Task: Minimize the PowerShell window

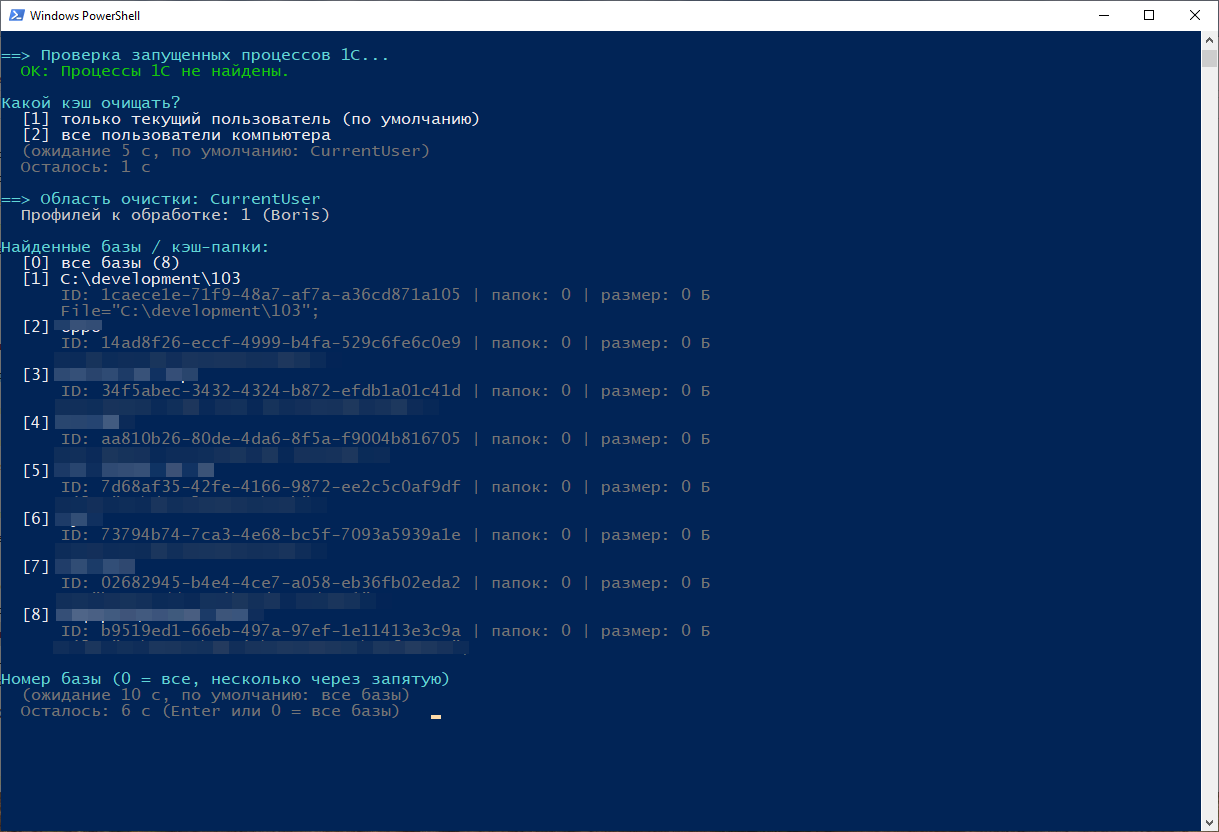Action: click(1103, 15)
